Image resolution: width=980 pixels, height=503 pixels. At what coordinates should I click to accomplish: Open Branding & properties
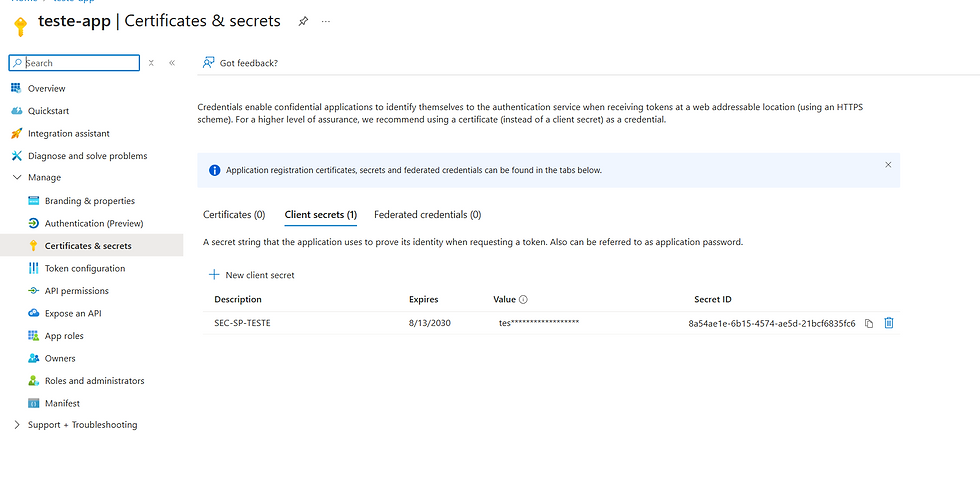coord(92,201)
